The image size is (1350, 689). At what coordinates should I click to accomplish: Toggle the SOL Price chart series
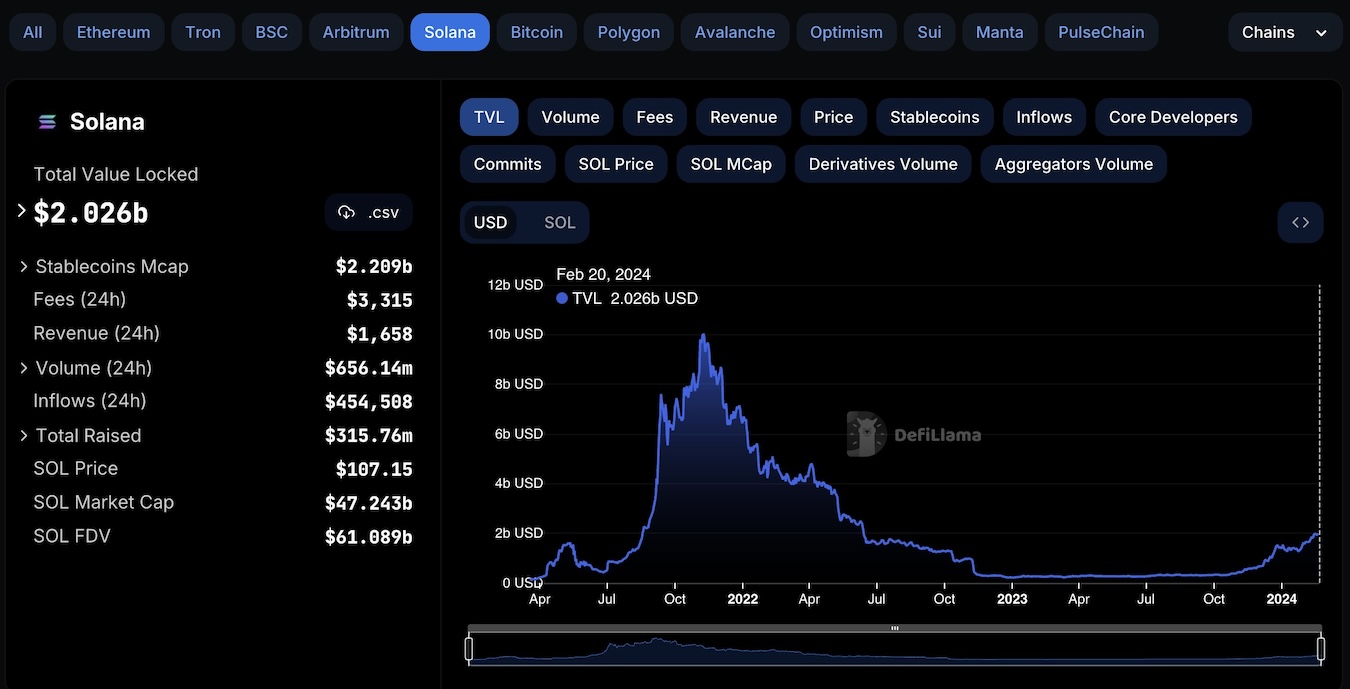616,164
